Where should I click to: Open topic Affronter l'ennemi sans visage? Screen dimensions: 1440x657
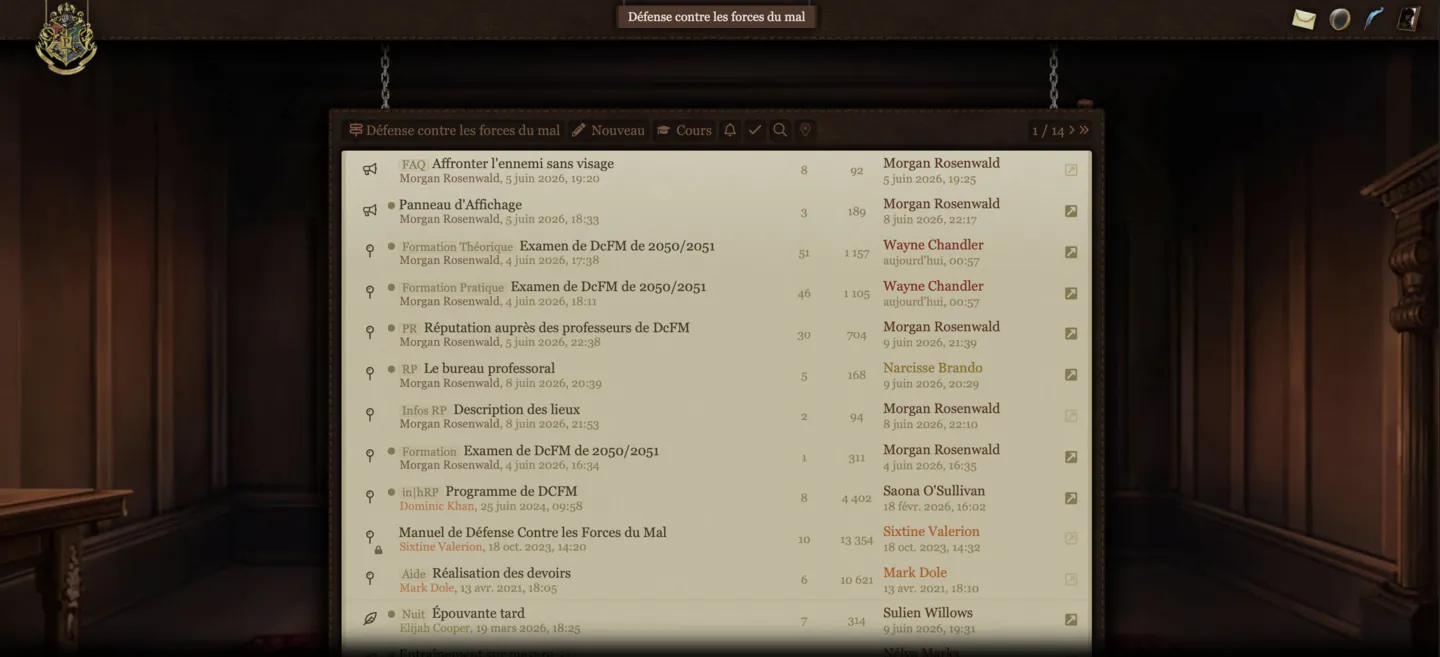click(x=523, y=164)
